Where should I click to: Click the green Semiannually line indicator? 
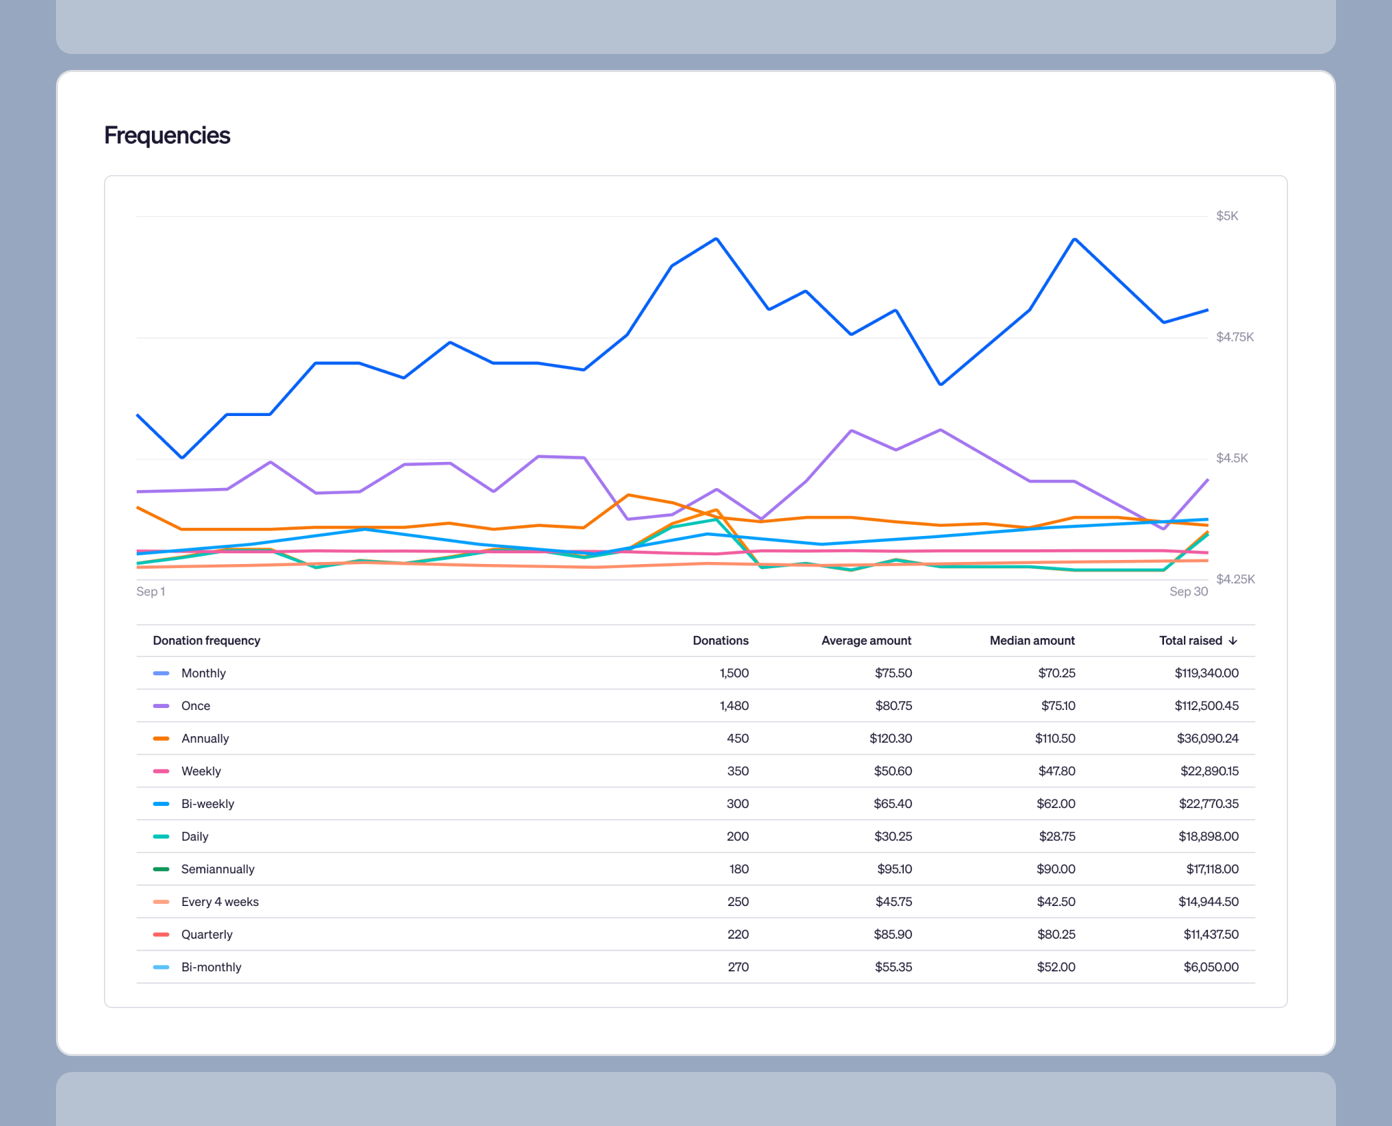(162, 869)
